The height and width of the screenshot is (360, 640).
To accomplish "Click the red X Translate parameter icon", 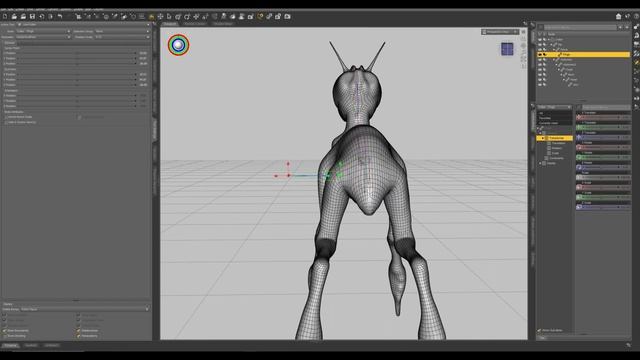I will point(579,118).
